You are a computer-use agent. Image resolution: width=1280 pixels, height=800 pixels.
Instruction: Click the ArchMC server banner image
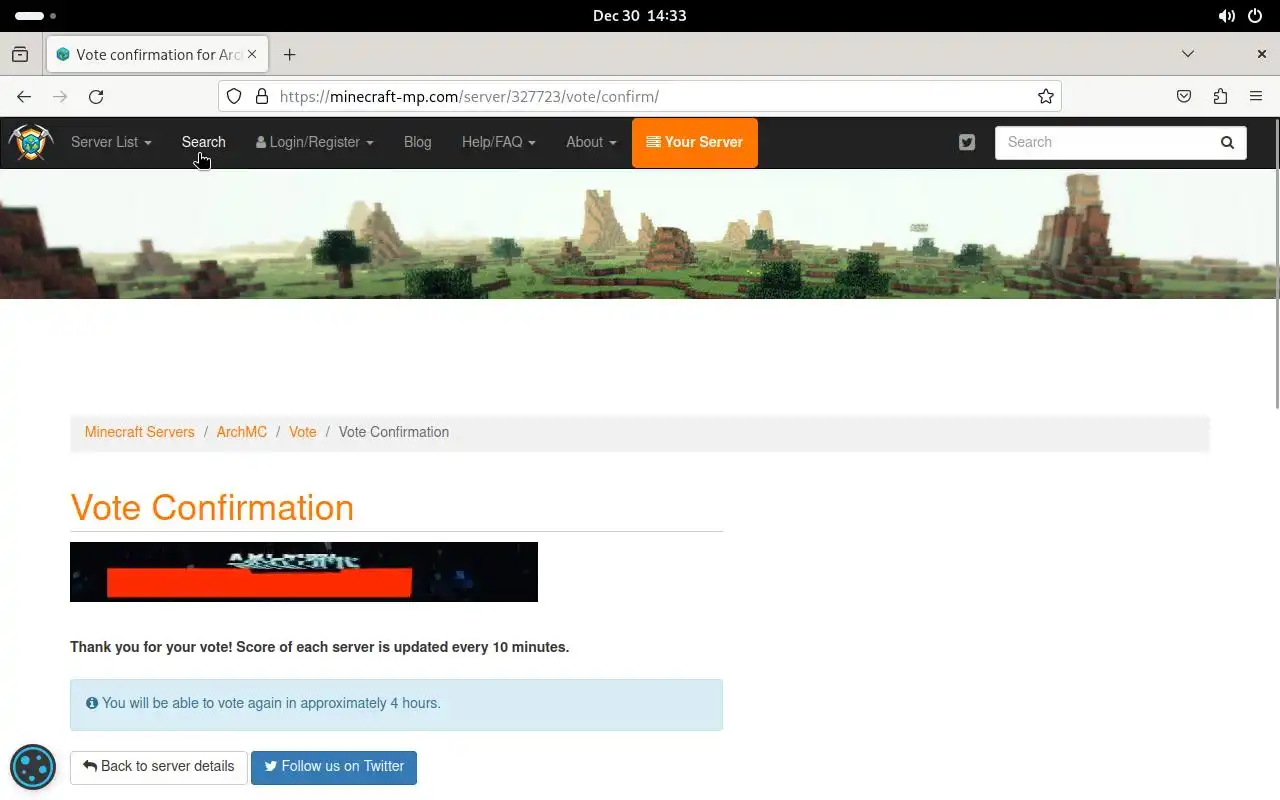coord(304,572)
